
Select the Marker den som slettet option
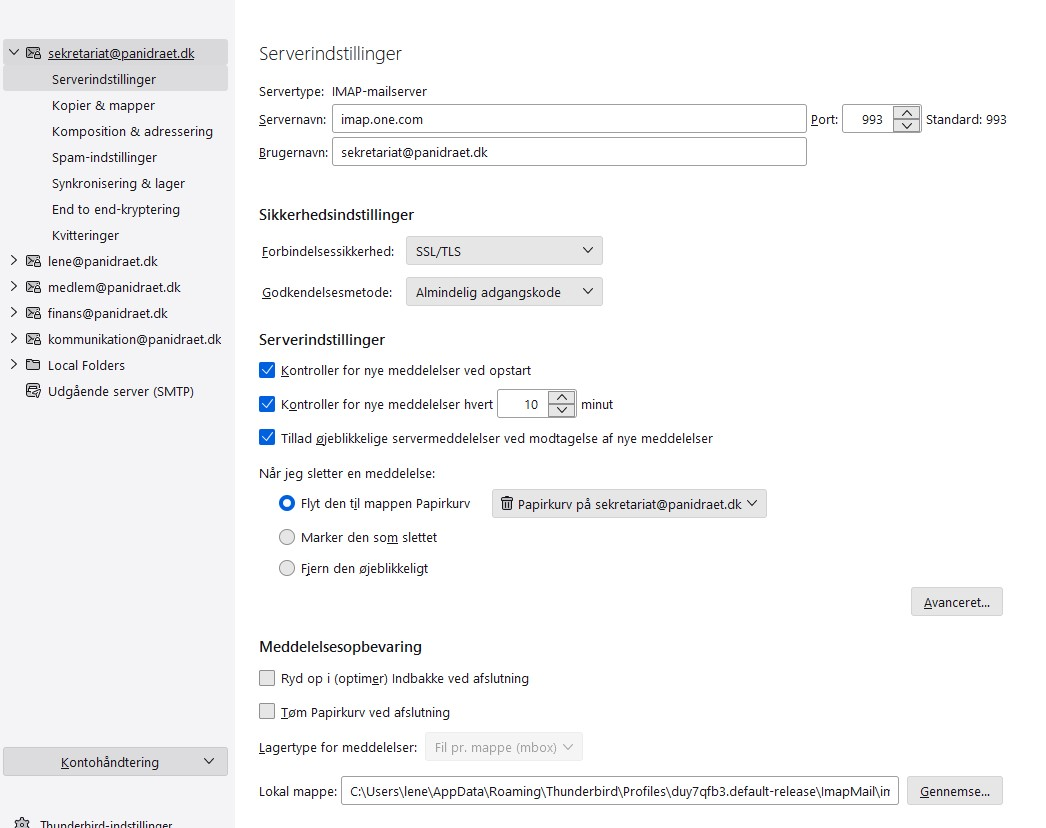click(x=287, y=537)
